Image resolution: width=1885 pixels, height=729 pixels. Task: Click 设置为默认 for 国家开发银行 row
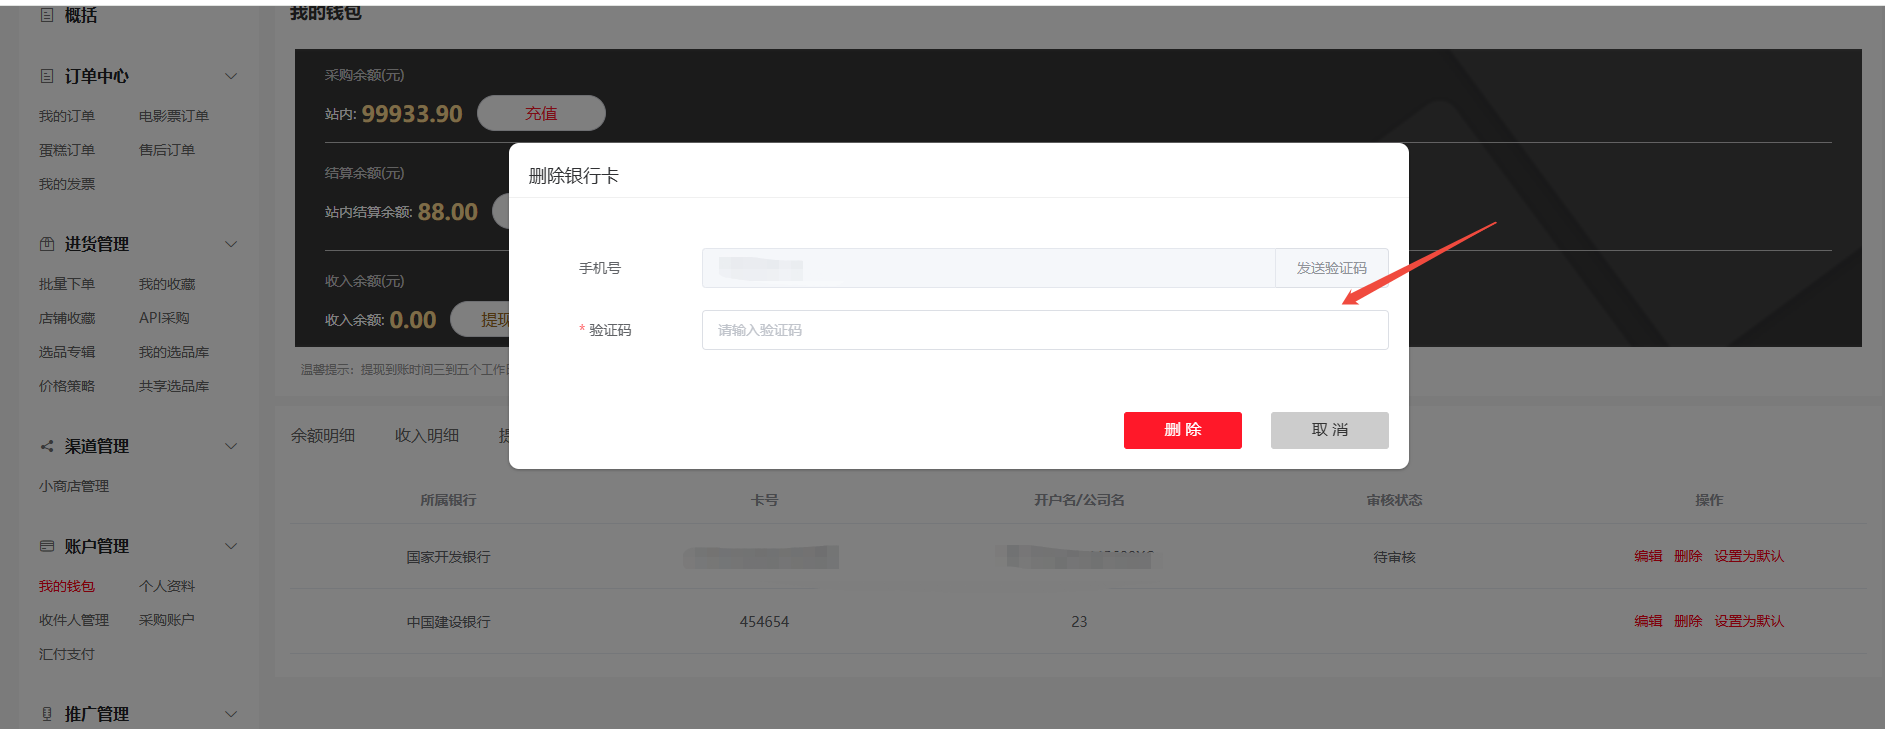click(1749, 556)
